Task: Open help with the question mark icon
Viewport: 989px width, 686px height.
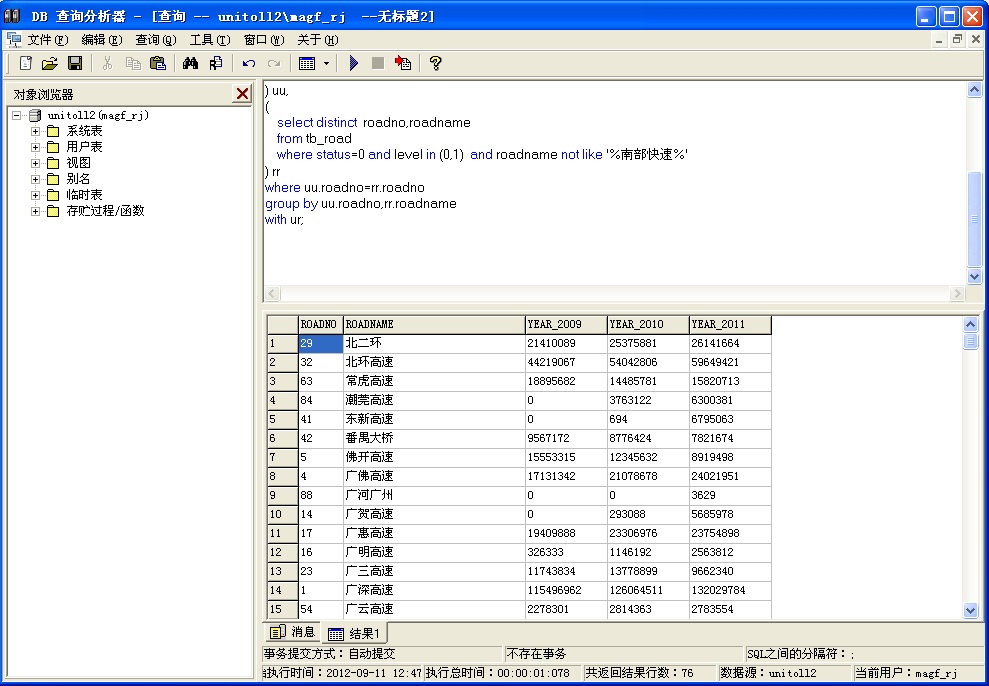Action: pyautogui.click(x=435, y=63)
